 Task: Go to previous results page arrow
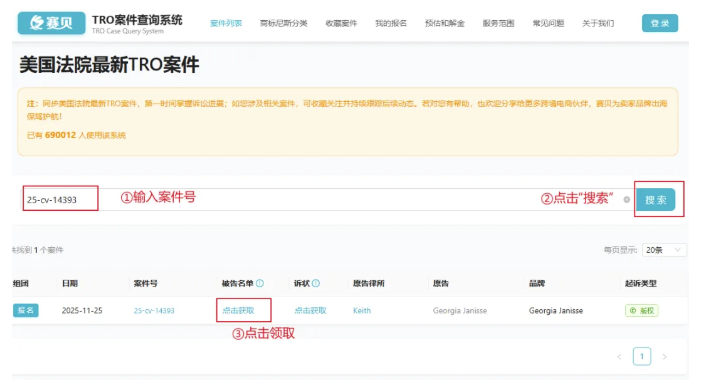tap(619, 357)
